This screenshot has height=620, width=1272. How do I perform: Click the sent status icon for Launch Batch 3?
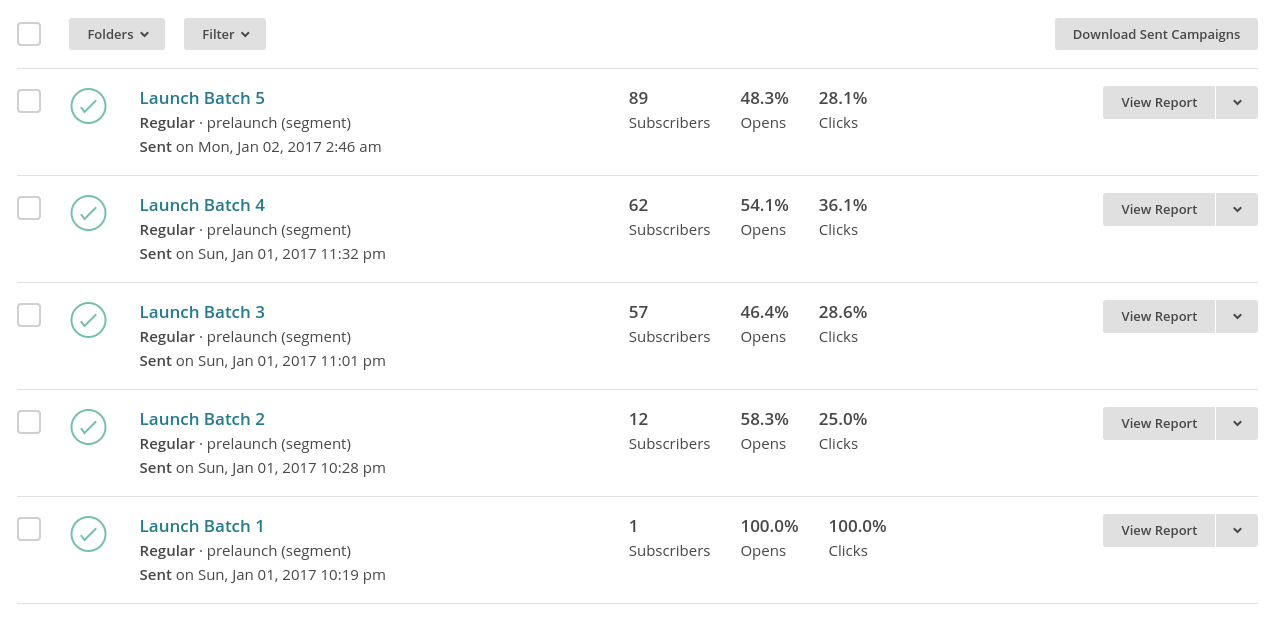tap(88, 320)
